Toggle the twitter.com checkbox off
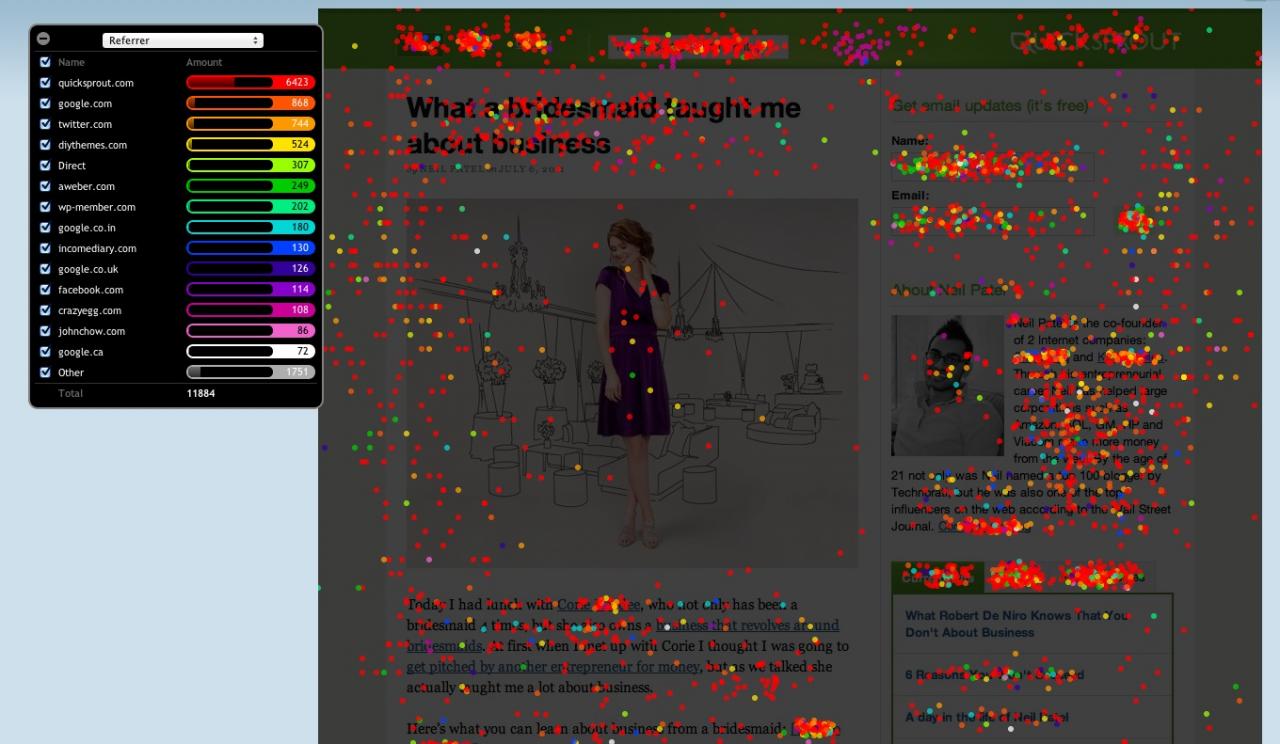Screen dimensions: 1280x744 [x=44, y=124]
